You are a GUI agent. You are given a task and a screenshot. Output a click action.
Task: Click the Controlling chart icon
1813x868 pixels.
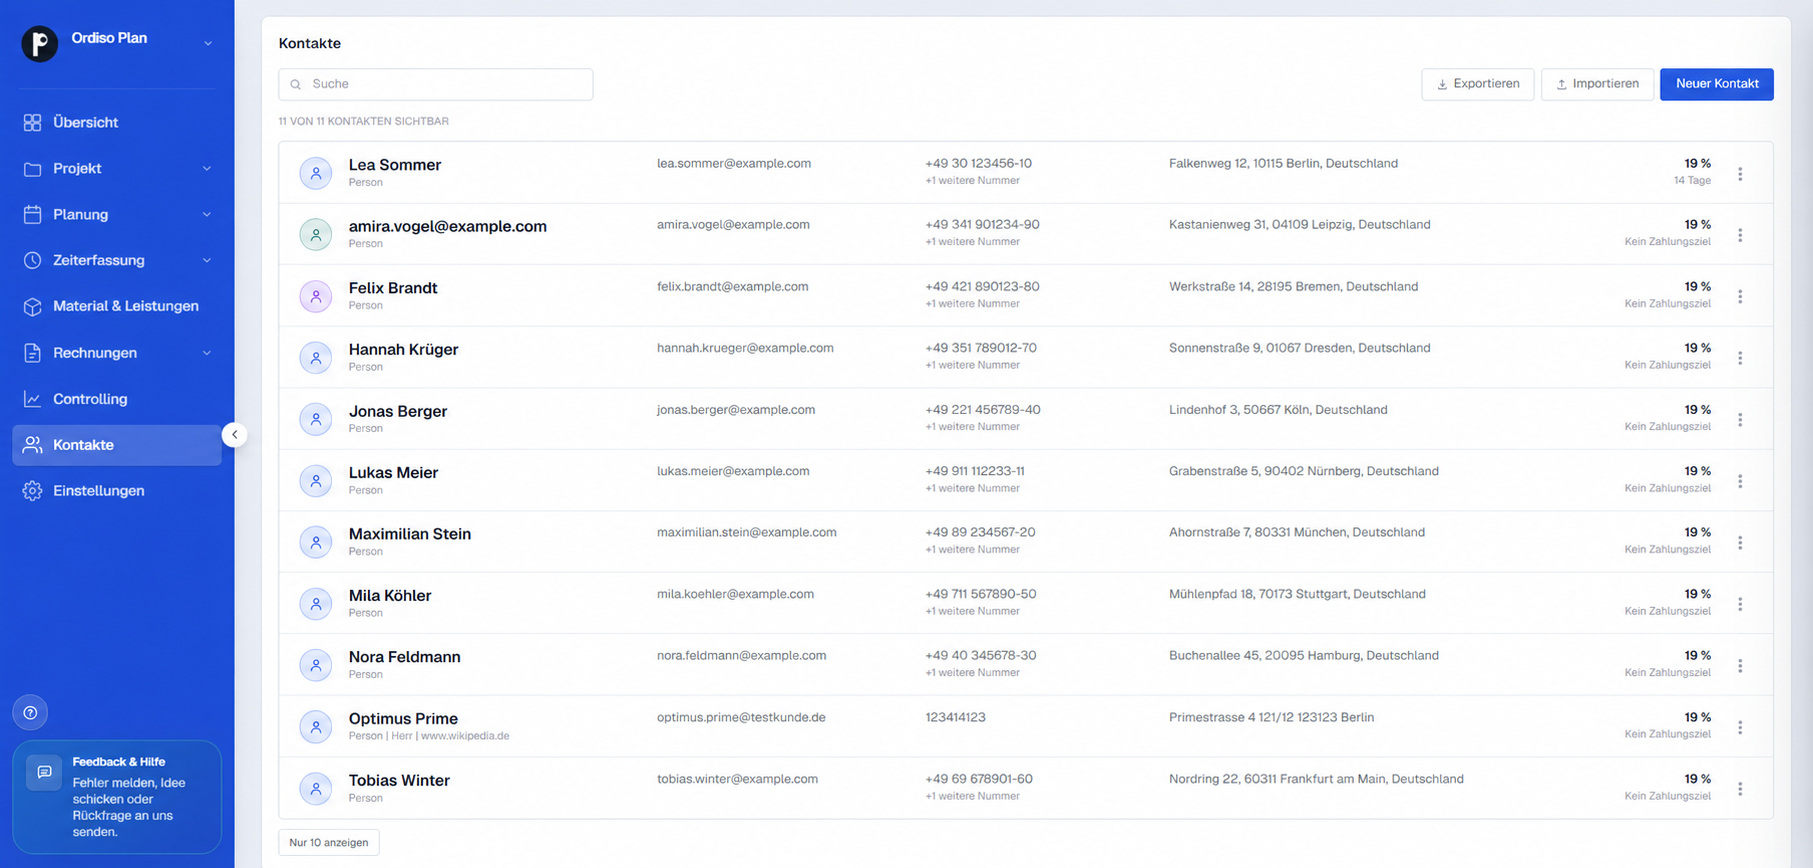[x=32, y=399]
